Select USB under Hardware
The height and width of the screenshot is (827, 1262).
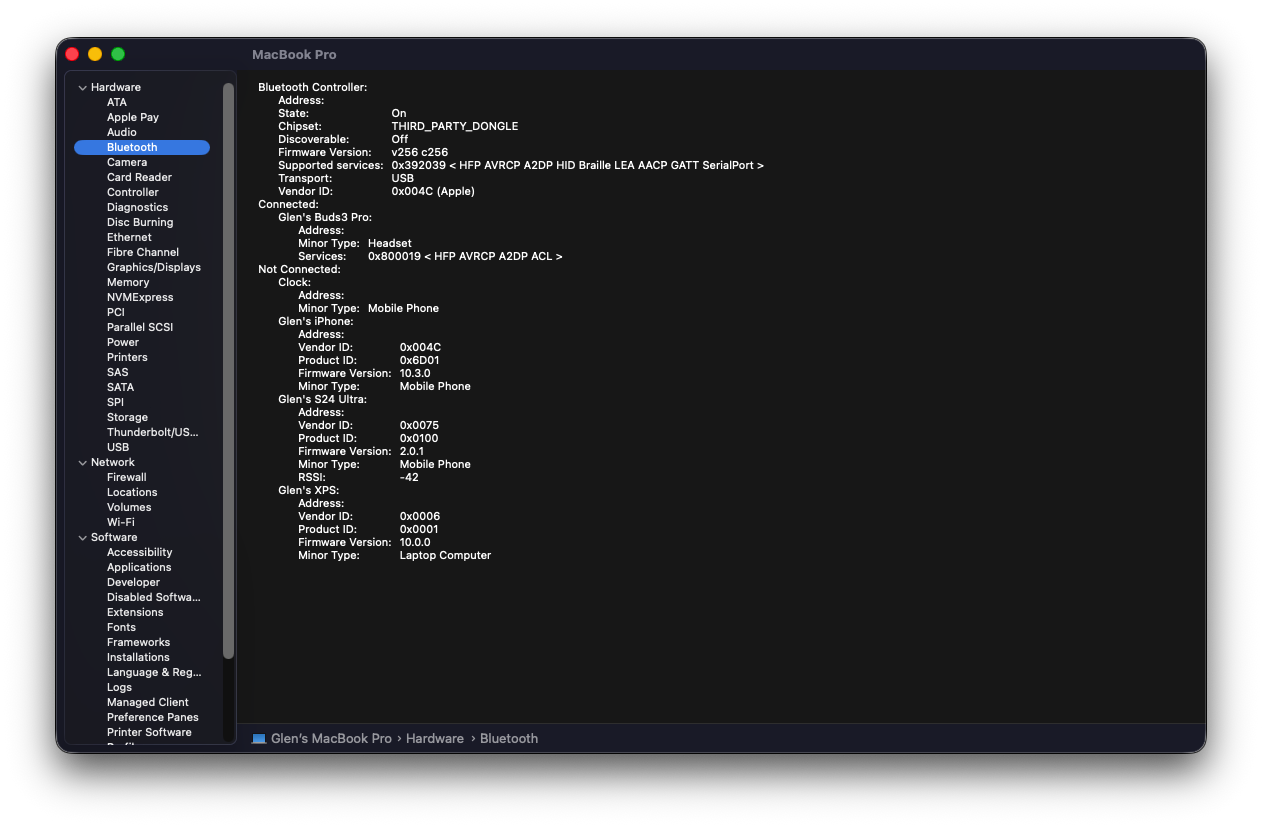click(118, 447)
